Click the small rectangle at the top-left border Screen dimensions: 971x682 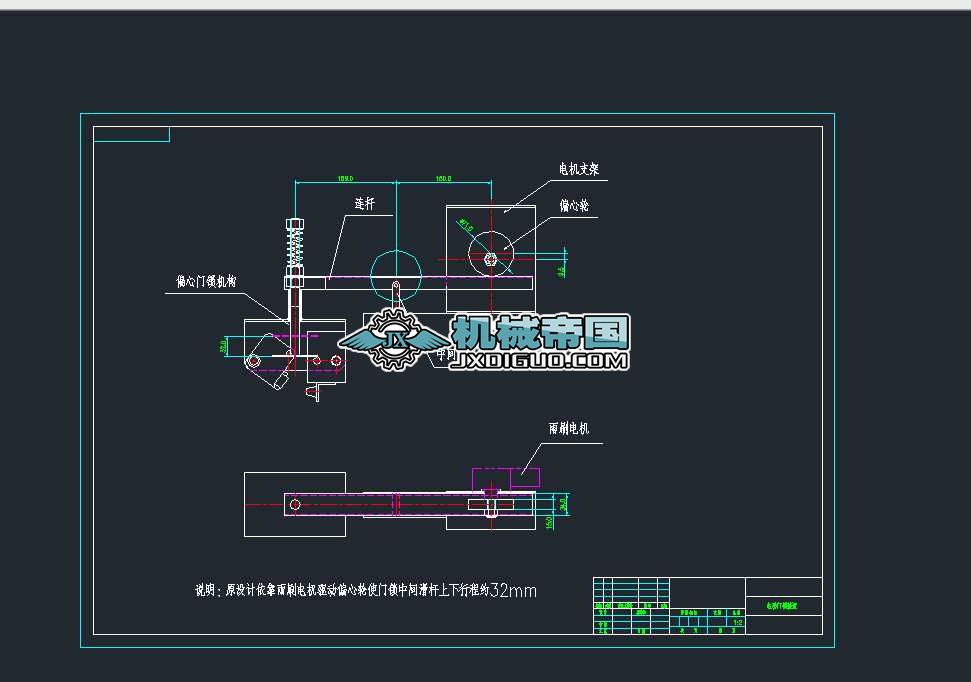pyautogui.click(x=130, y=134)
